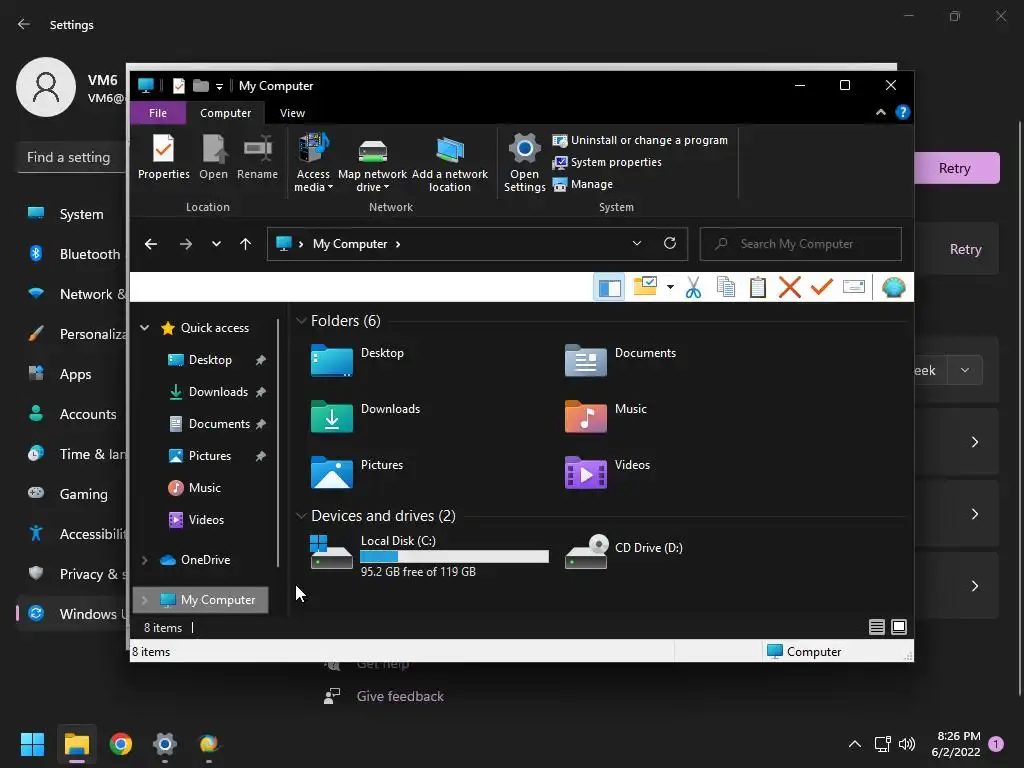
Task: Click the Local Disk C usage bar
Action: pyautogui.click(x=455, y=556)
